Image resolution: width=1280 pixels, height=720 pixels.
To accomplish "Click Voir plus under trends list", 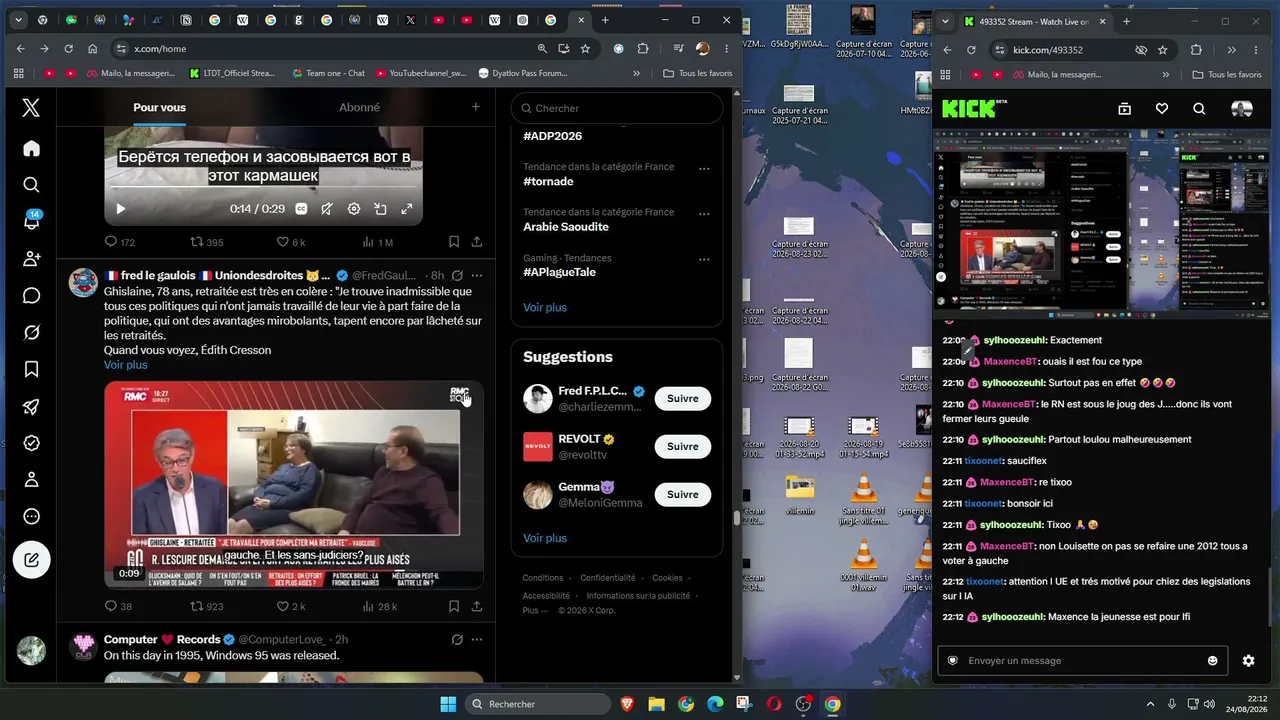I will (x=545, y=307).
